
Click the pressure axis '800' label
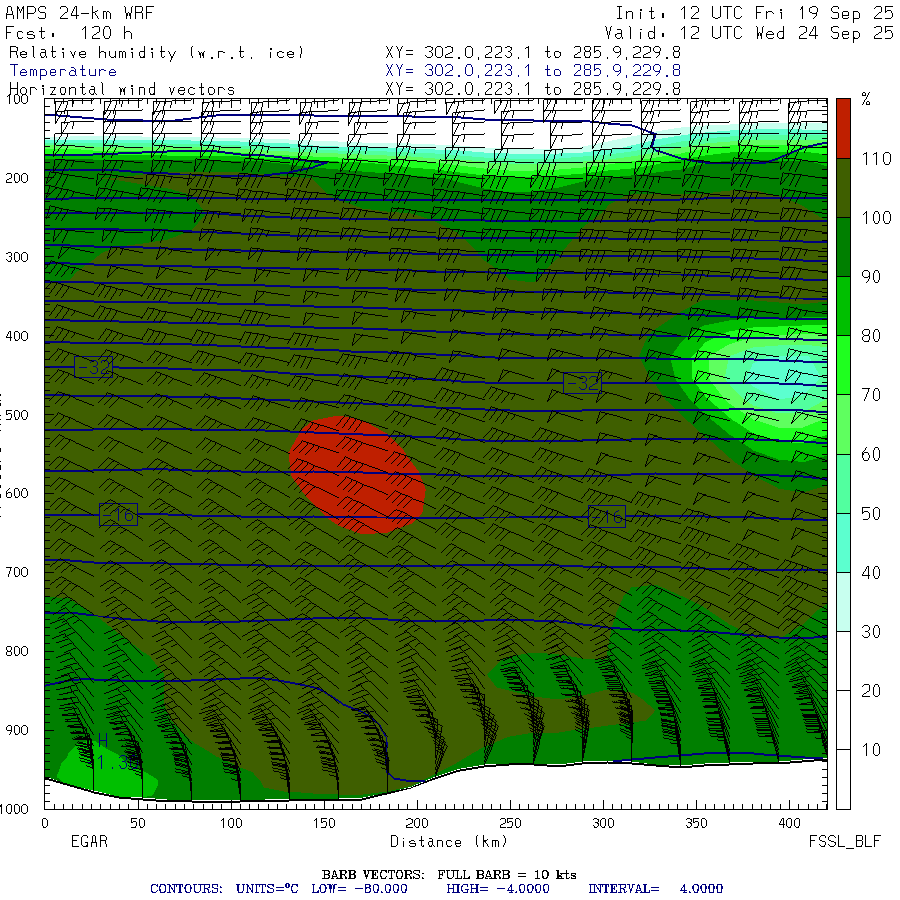[17, 651]
